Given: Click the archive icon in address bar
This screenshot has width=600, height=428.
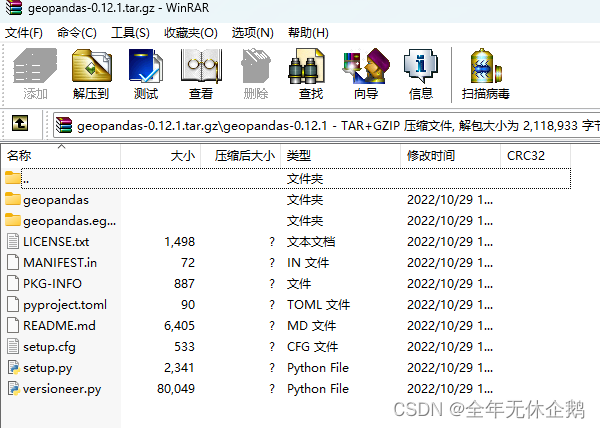Looking at the screenshot, I should pos(64,125).
